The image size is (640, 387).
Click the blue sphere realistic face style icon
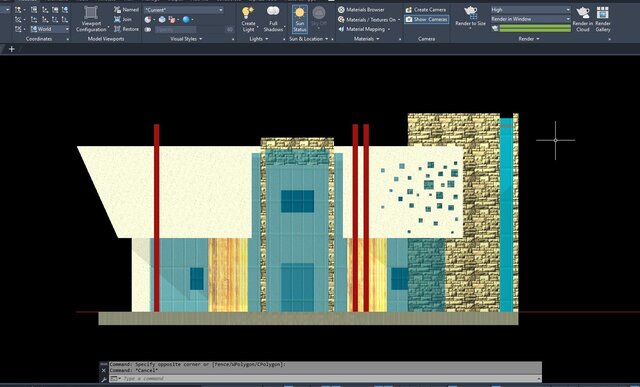pyautogui.click(x=186, y=19)
